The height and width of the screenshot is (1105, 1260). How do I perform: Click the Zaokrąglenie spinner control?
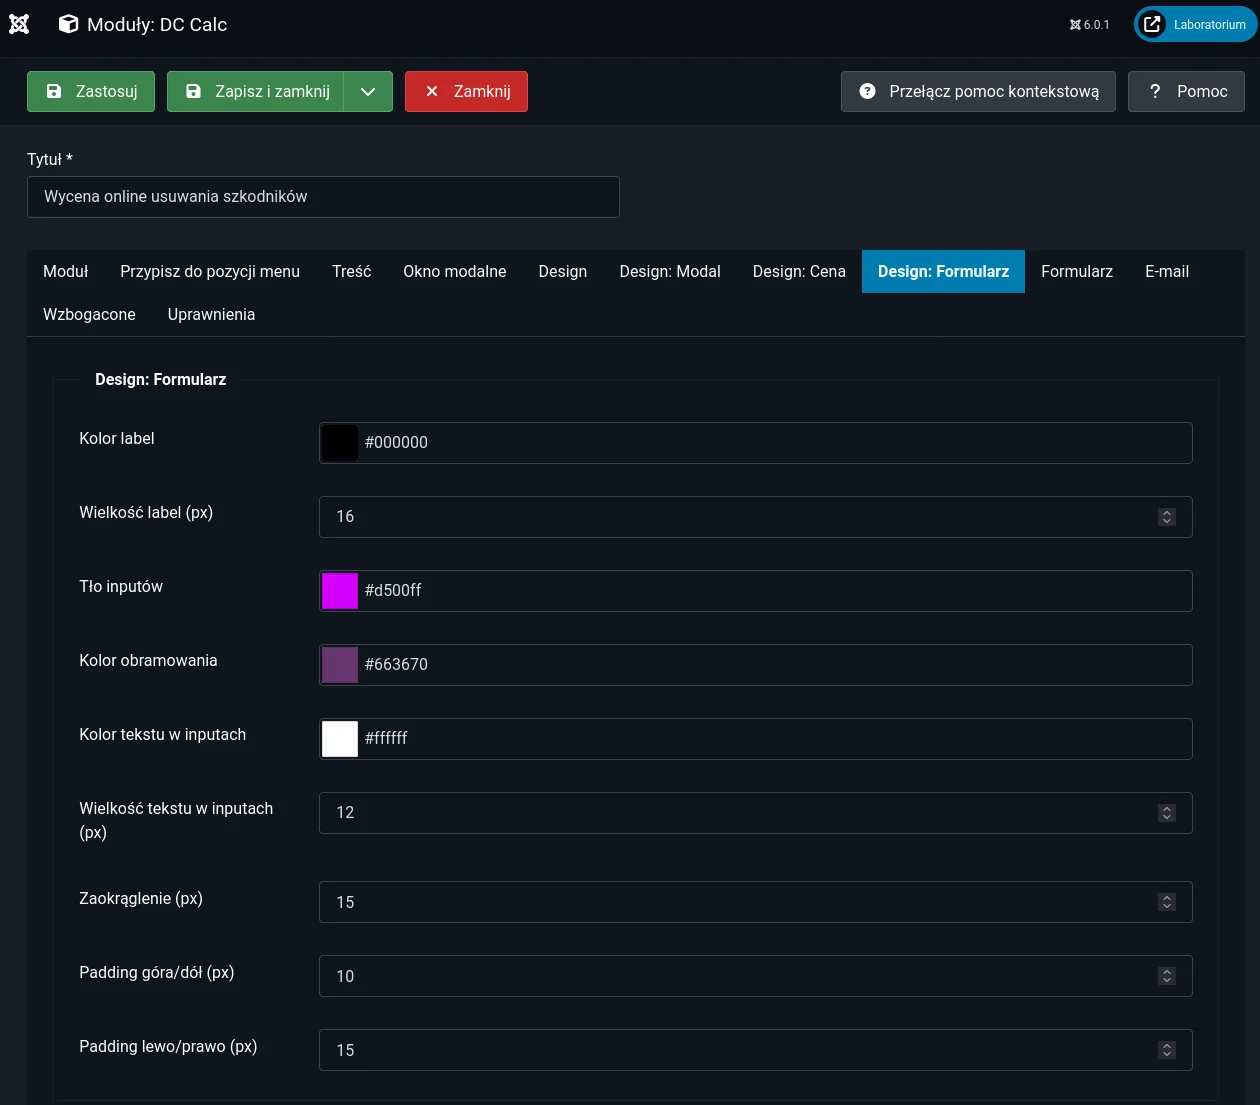(x=1166, y=902)
